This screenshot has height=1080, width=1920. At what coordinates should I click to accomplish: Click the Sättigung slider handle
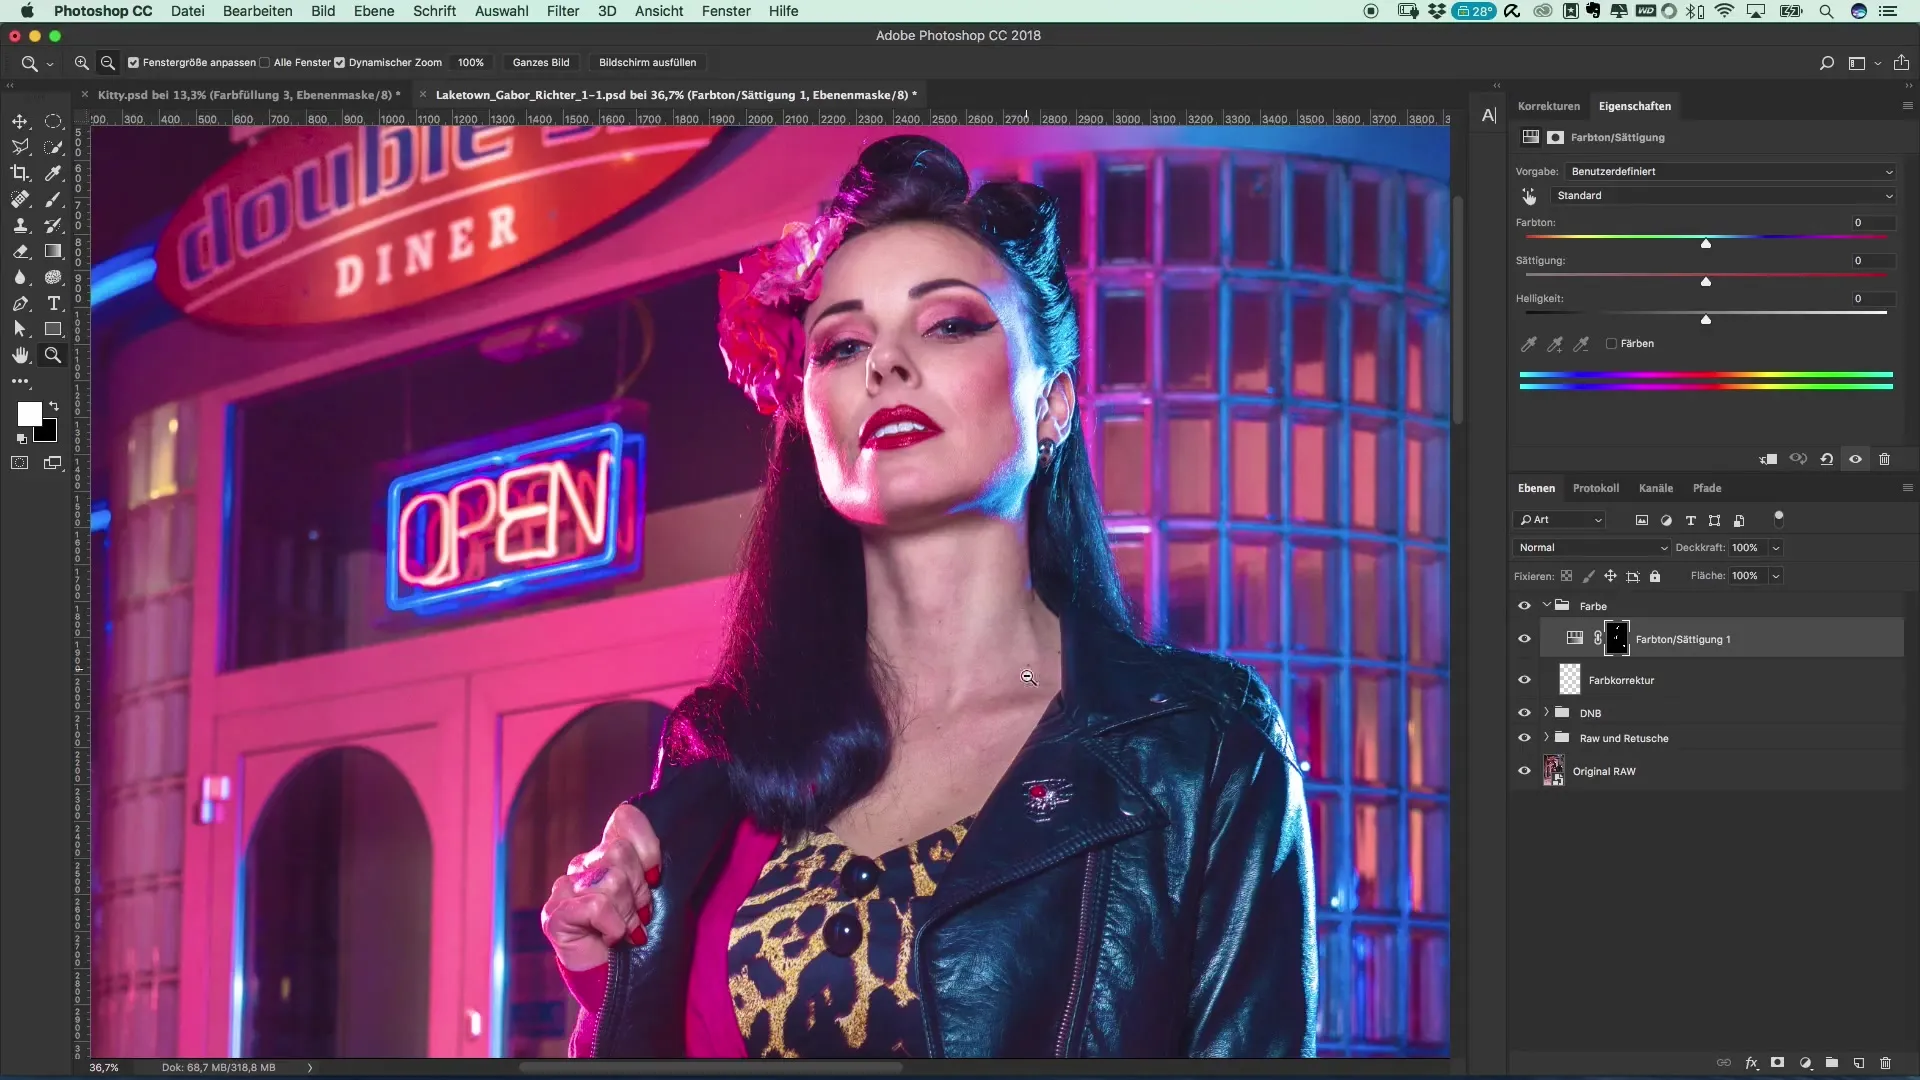tap(1706, 282)
